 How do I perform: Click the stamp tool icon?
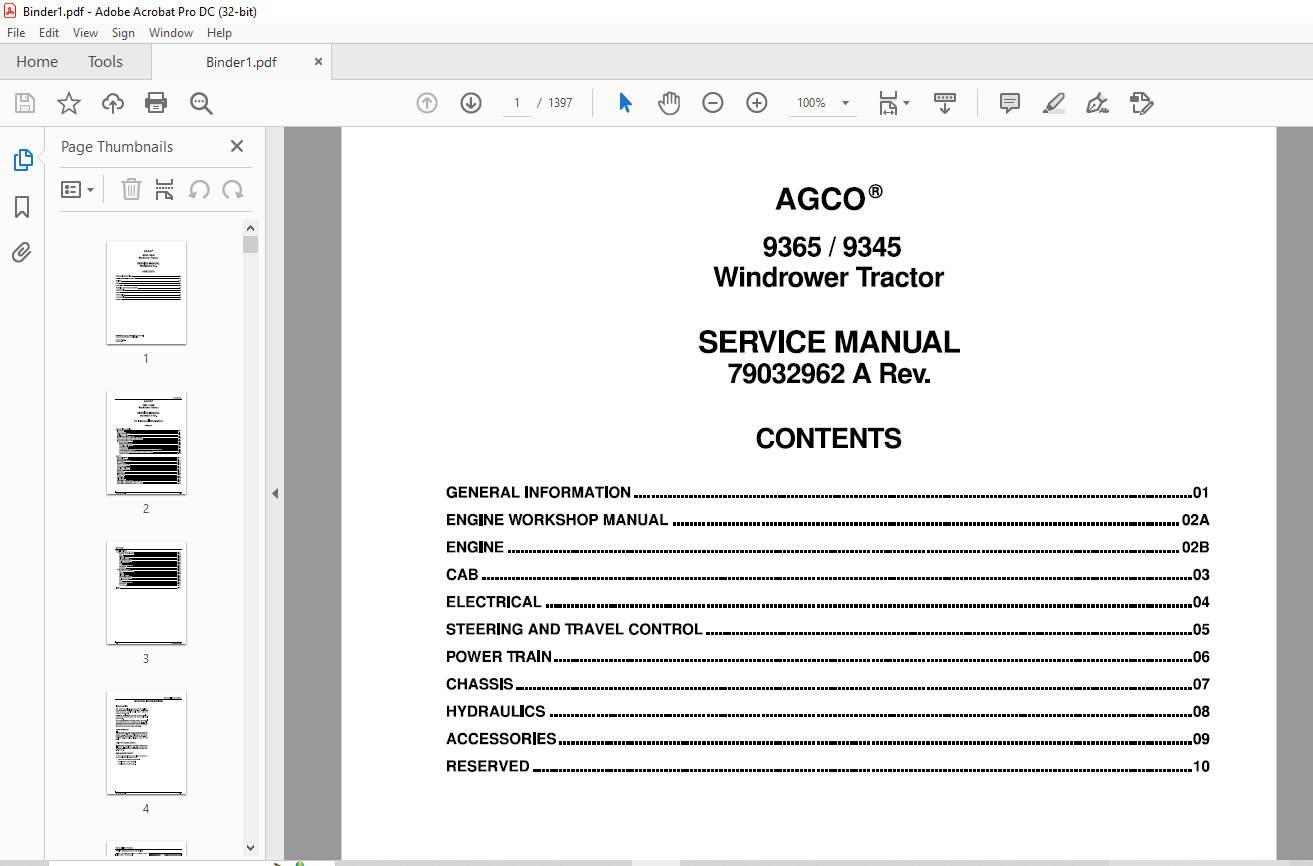[1142, 103]
